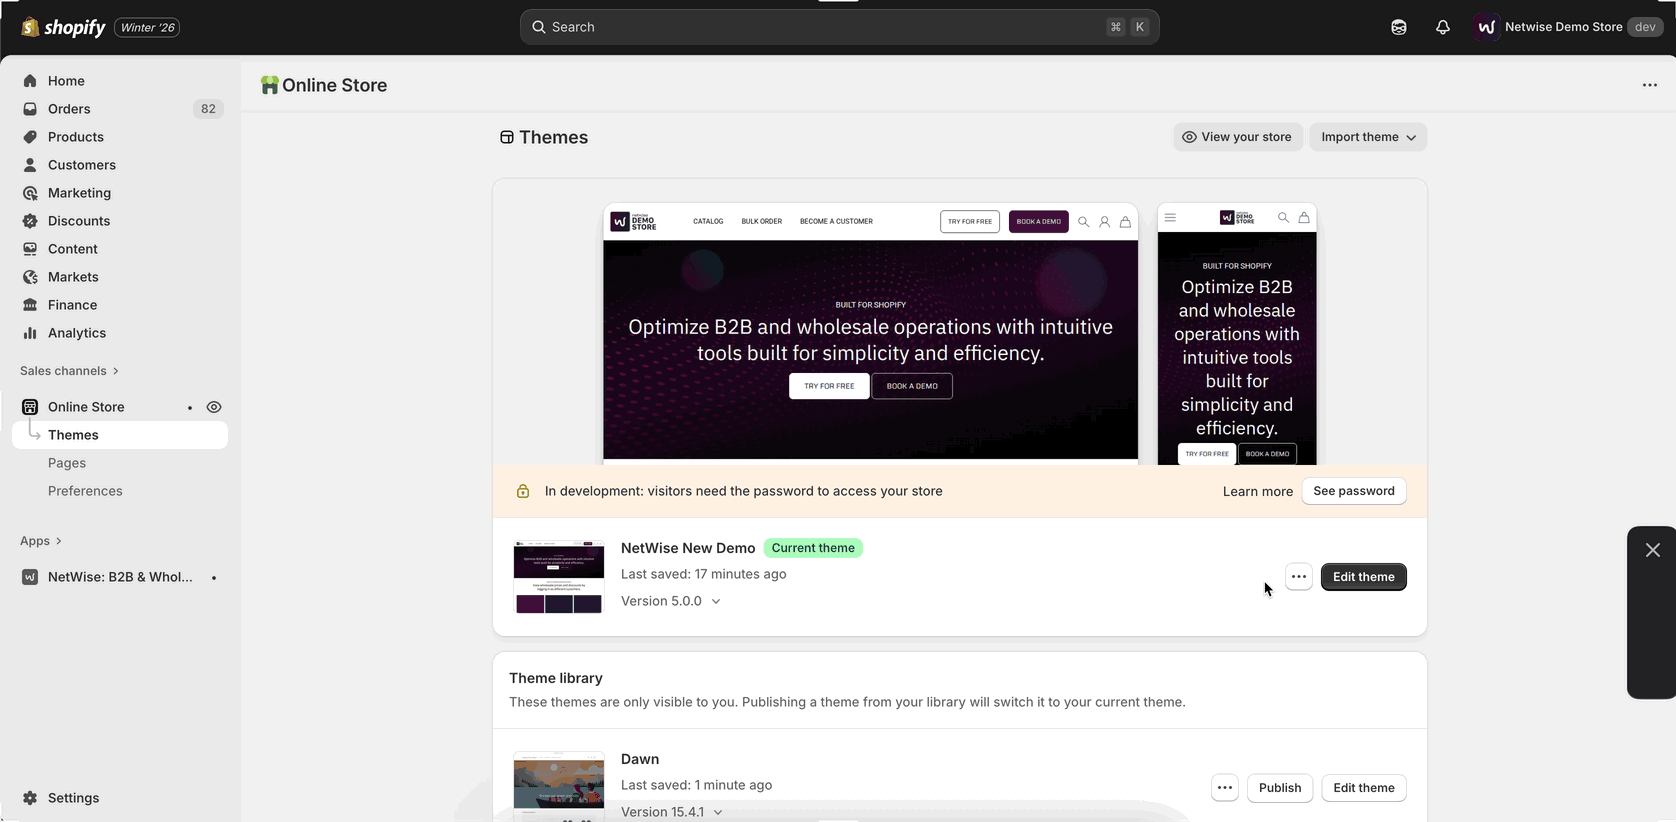Click the NetWise app icon in sidebar
This screenshot has height=822, width=1676.
(30, 577)
